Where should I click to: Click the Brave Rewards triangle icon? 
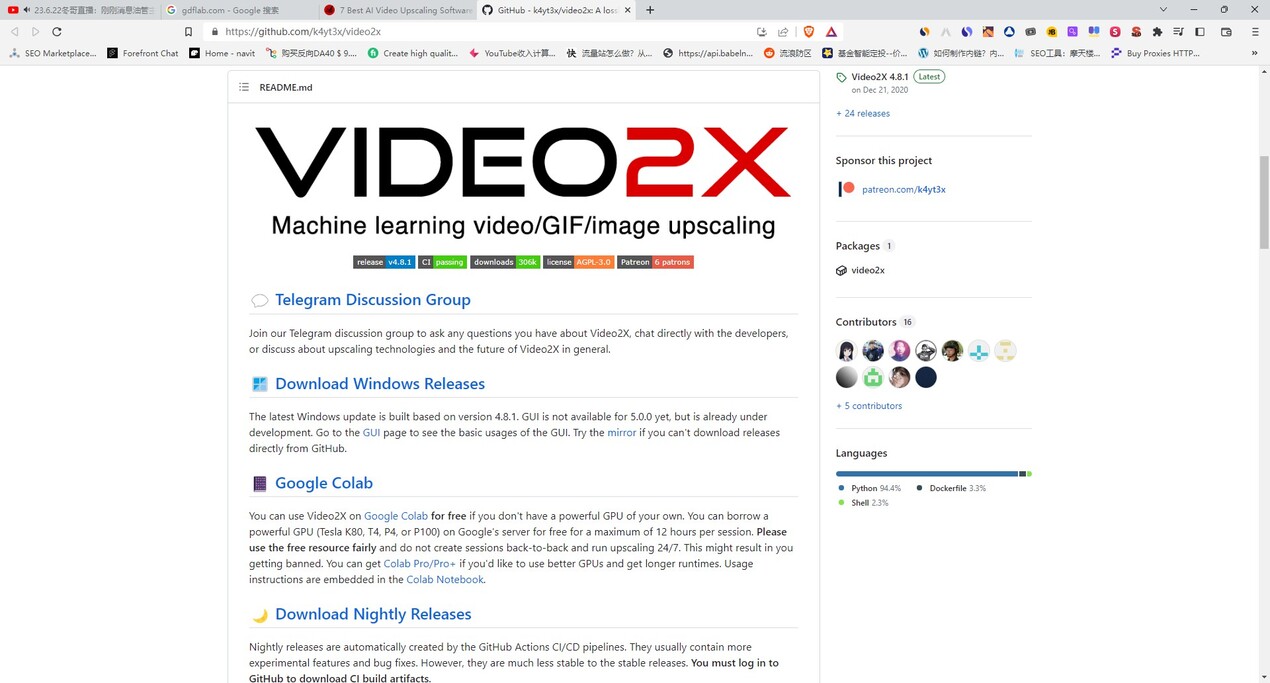831,31
